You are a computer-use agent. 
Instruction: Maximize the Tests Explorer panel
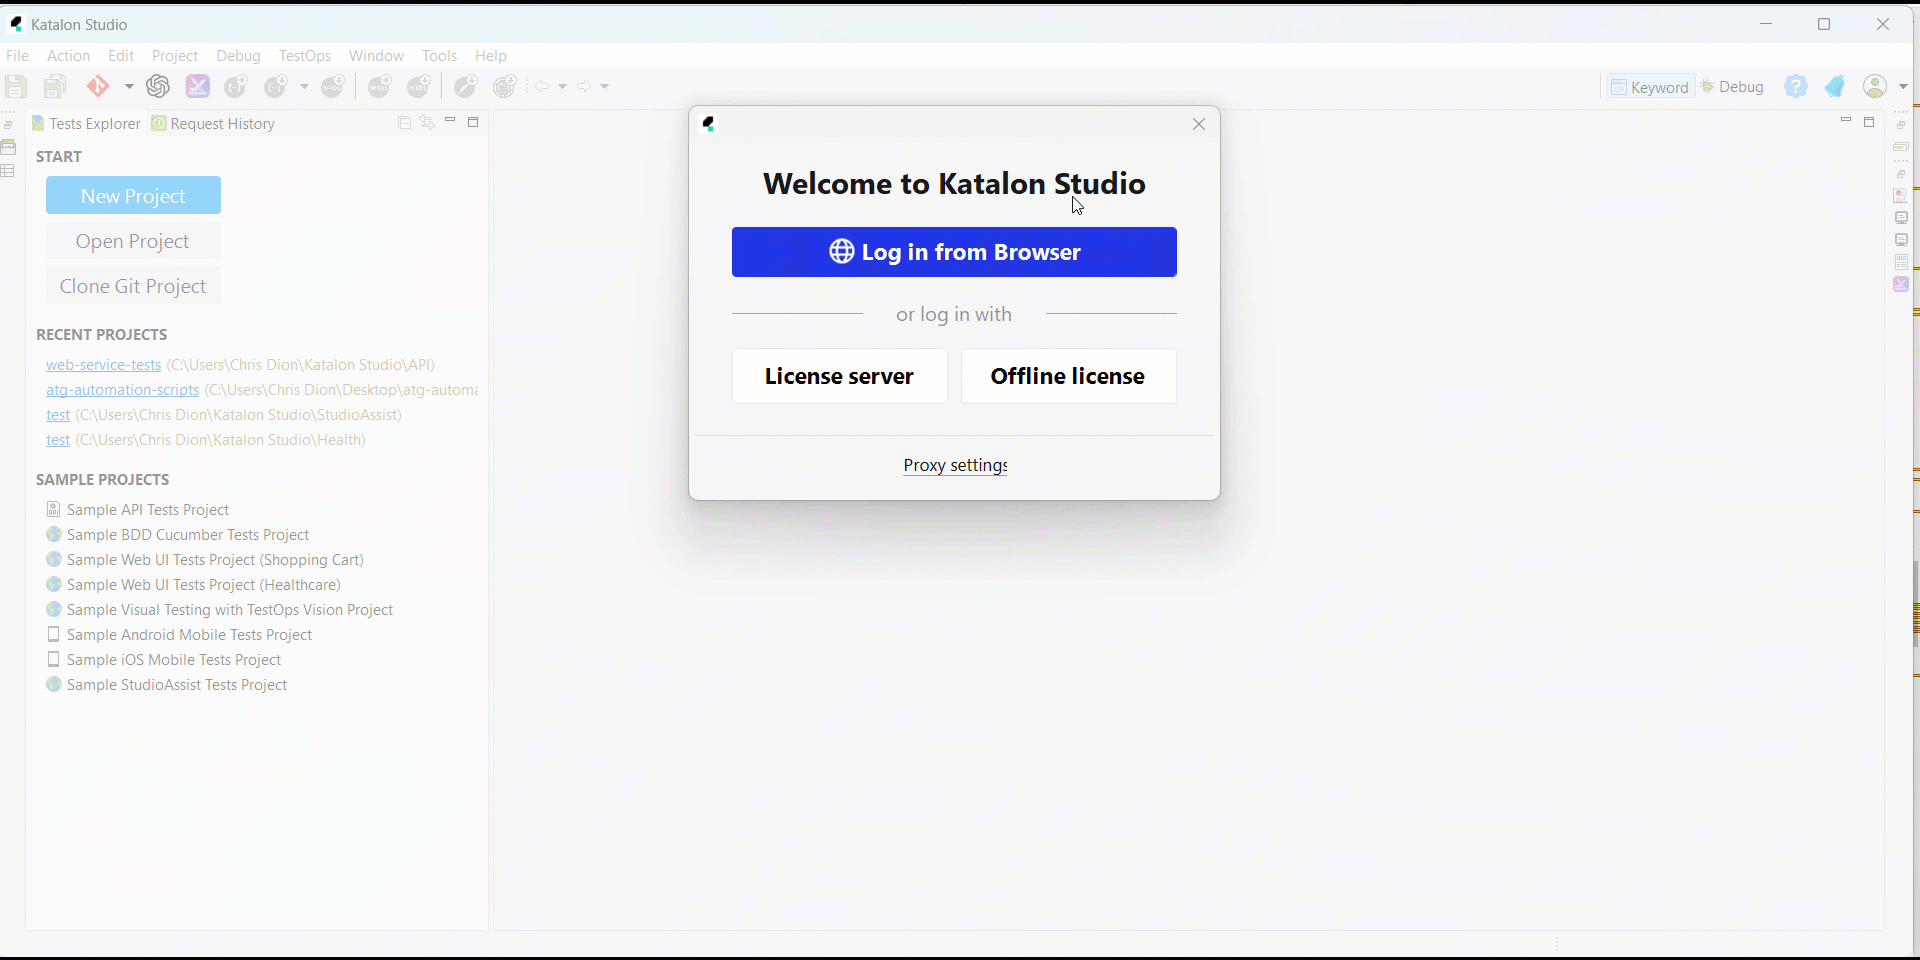pyautogui.click(x=474, y=122)
